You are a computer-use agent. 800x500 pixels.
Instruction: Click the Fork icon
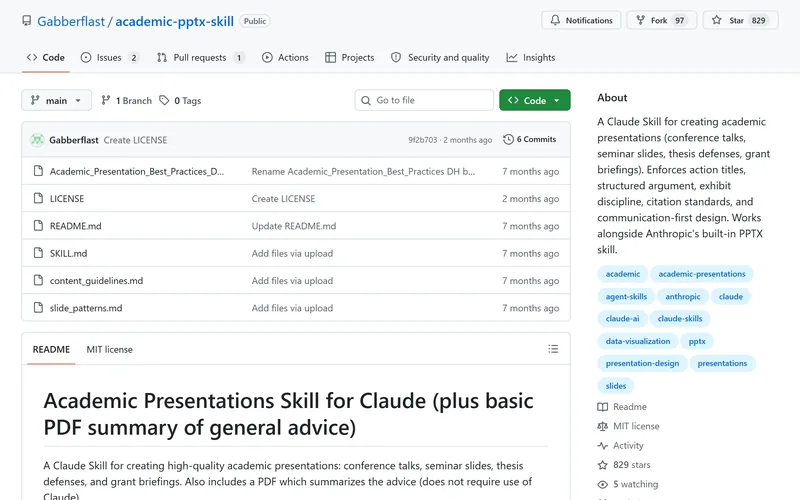tap(640, 20)
